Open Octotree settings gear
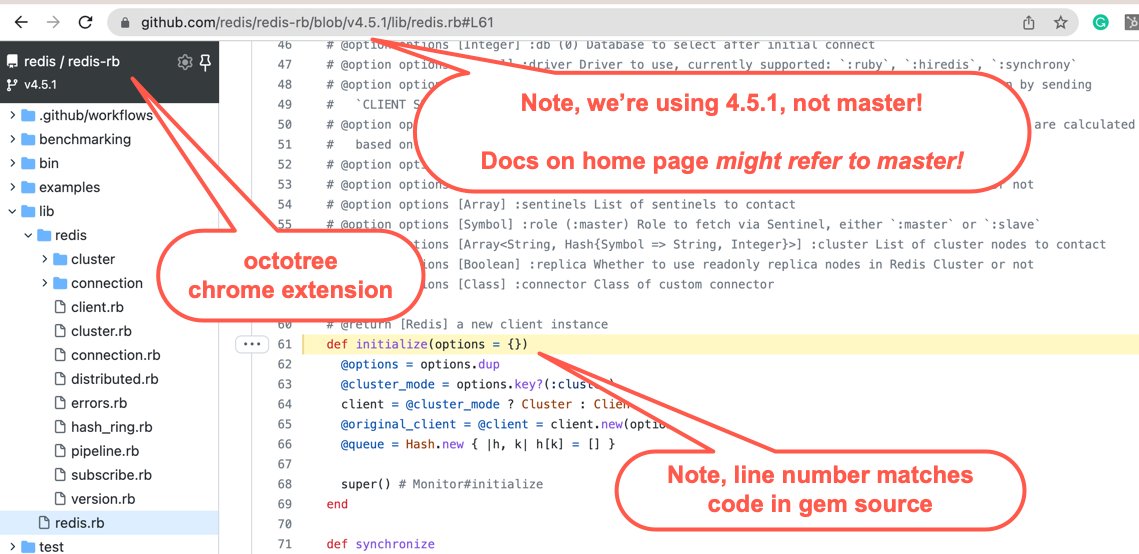Image resolution: width=1139 pixels, height=554 pixels. [x=185, y=62]
